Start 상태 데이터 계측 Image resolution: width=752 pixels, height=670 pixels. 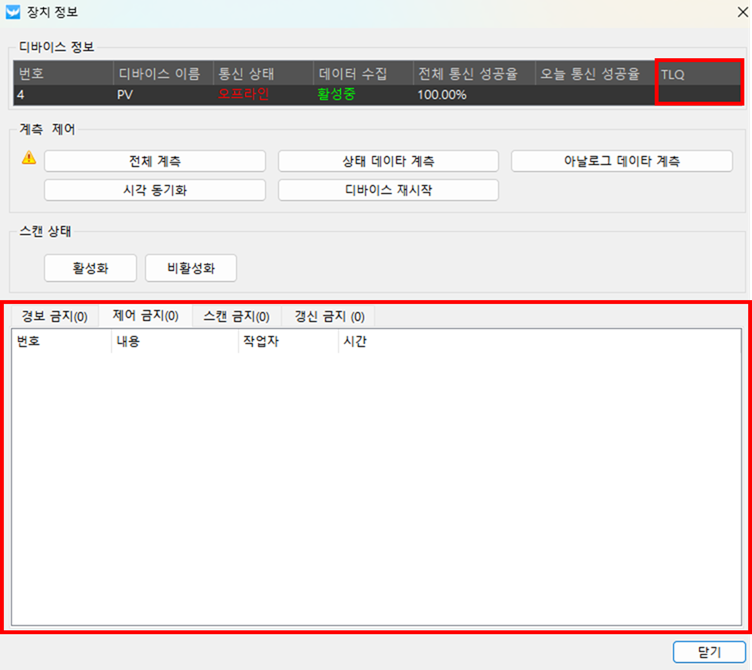click(388, 161)
